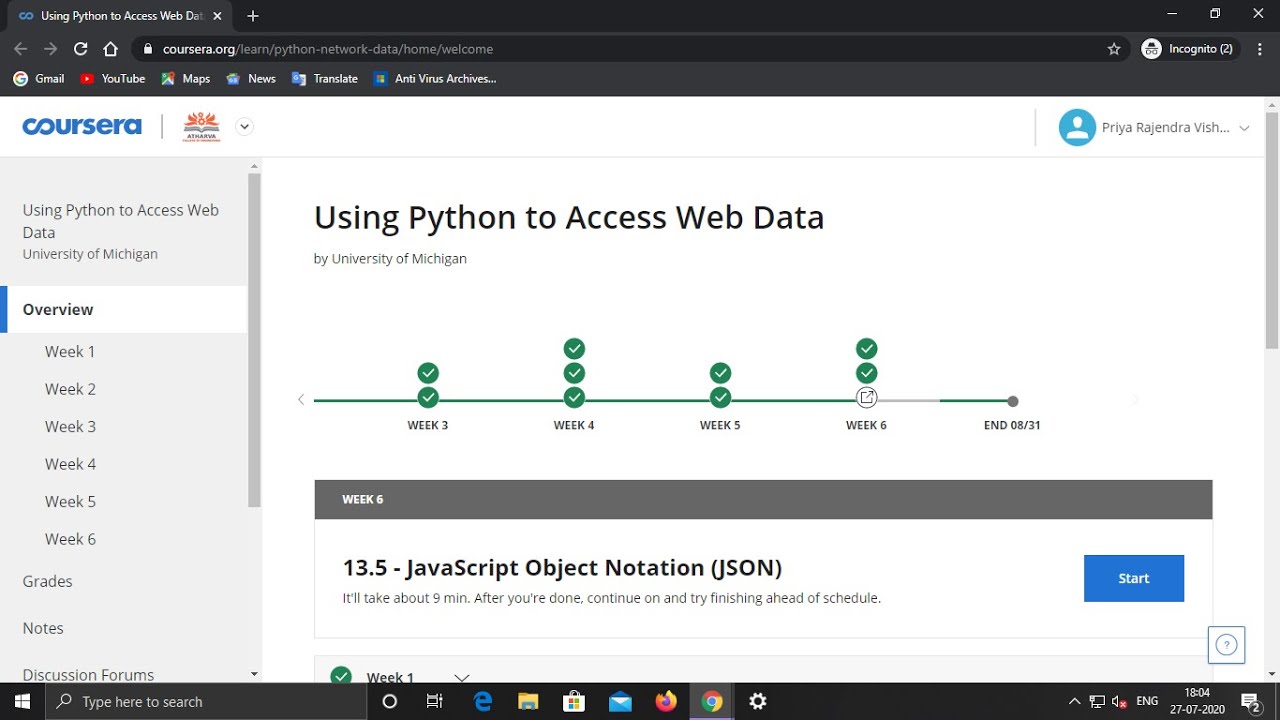
Task: Close the Using Python tab
Action: [217, 16]
